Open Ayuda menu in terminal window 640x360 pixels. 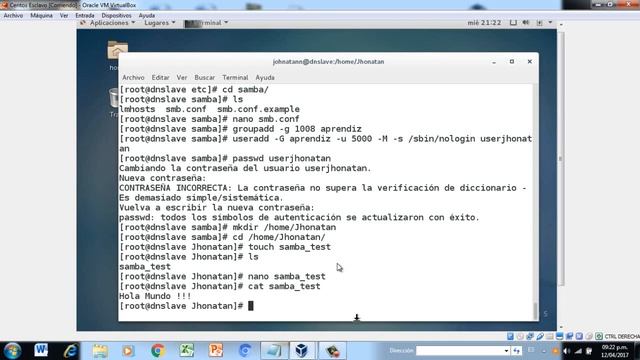click(265, 78)
